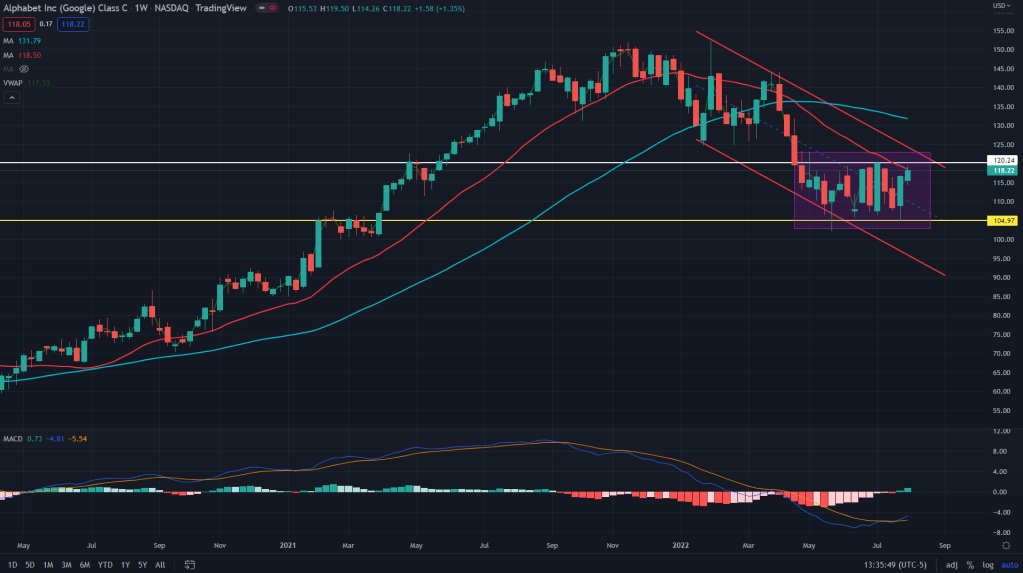Open the go-to-date calendar icon
The width and height of the screenshot is (1023, 573).
(x=189, y=564)
